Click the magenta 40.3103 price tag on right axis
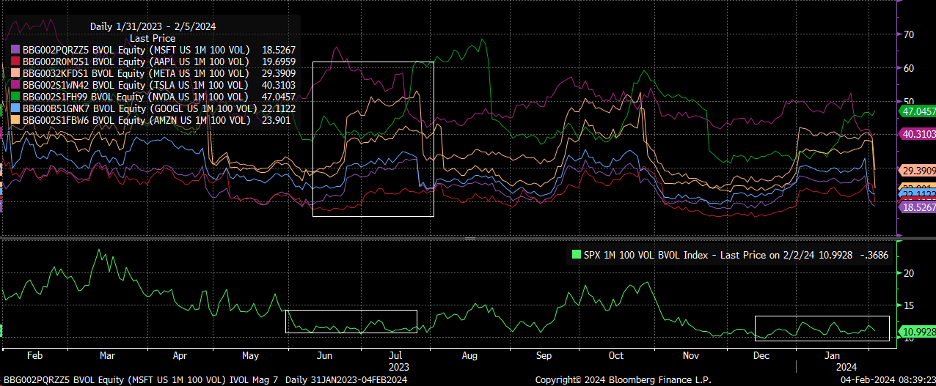936x386 pixels. 916,135
